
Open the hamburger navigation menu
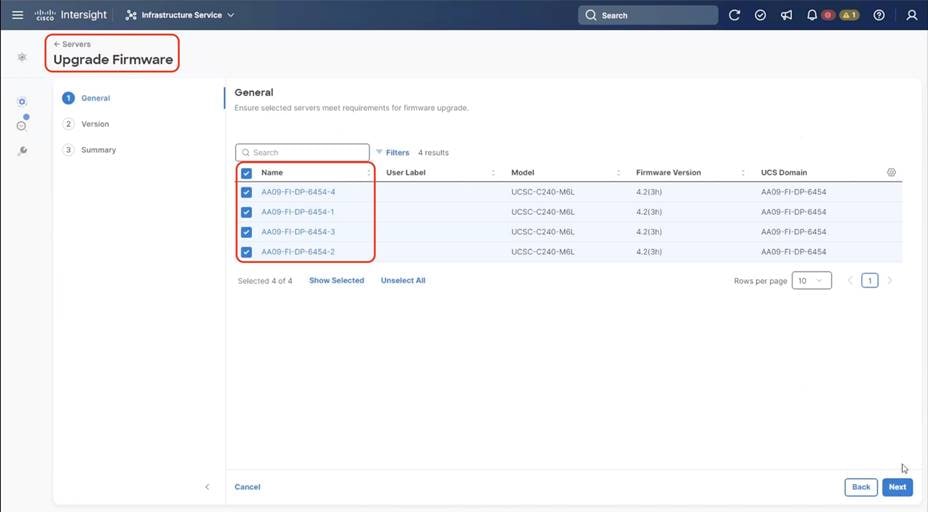tap(17, 15)
